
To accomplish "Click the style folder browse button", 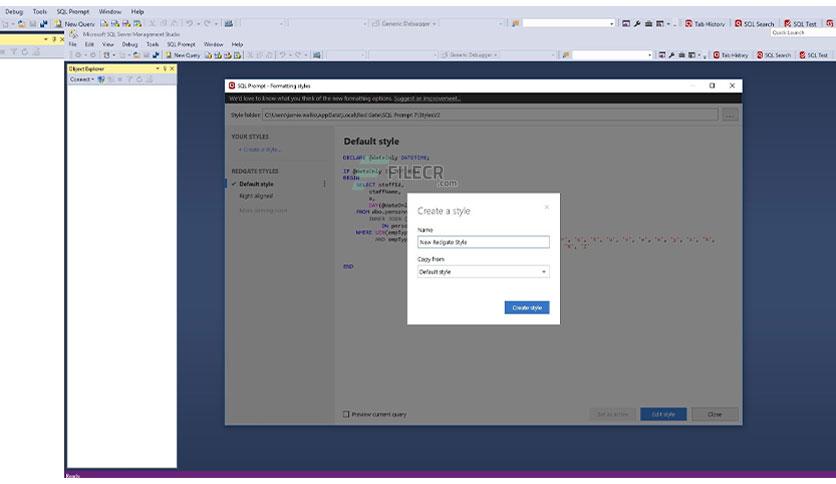I will coord(730,115).
